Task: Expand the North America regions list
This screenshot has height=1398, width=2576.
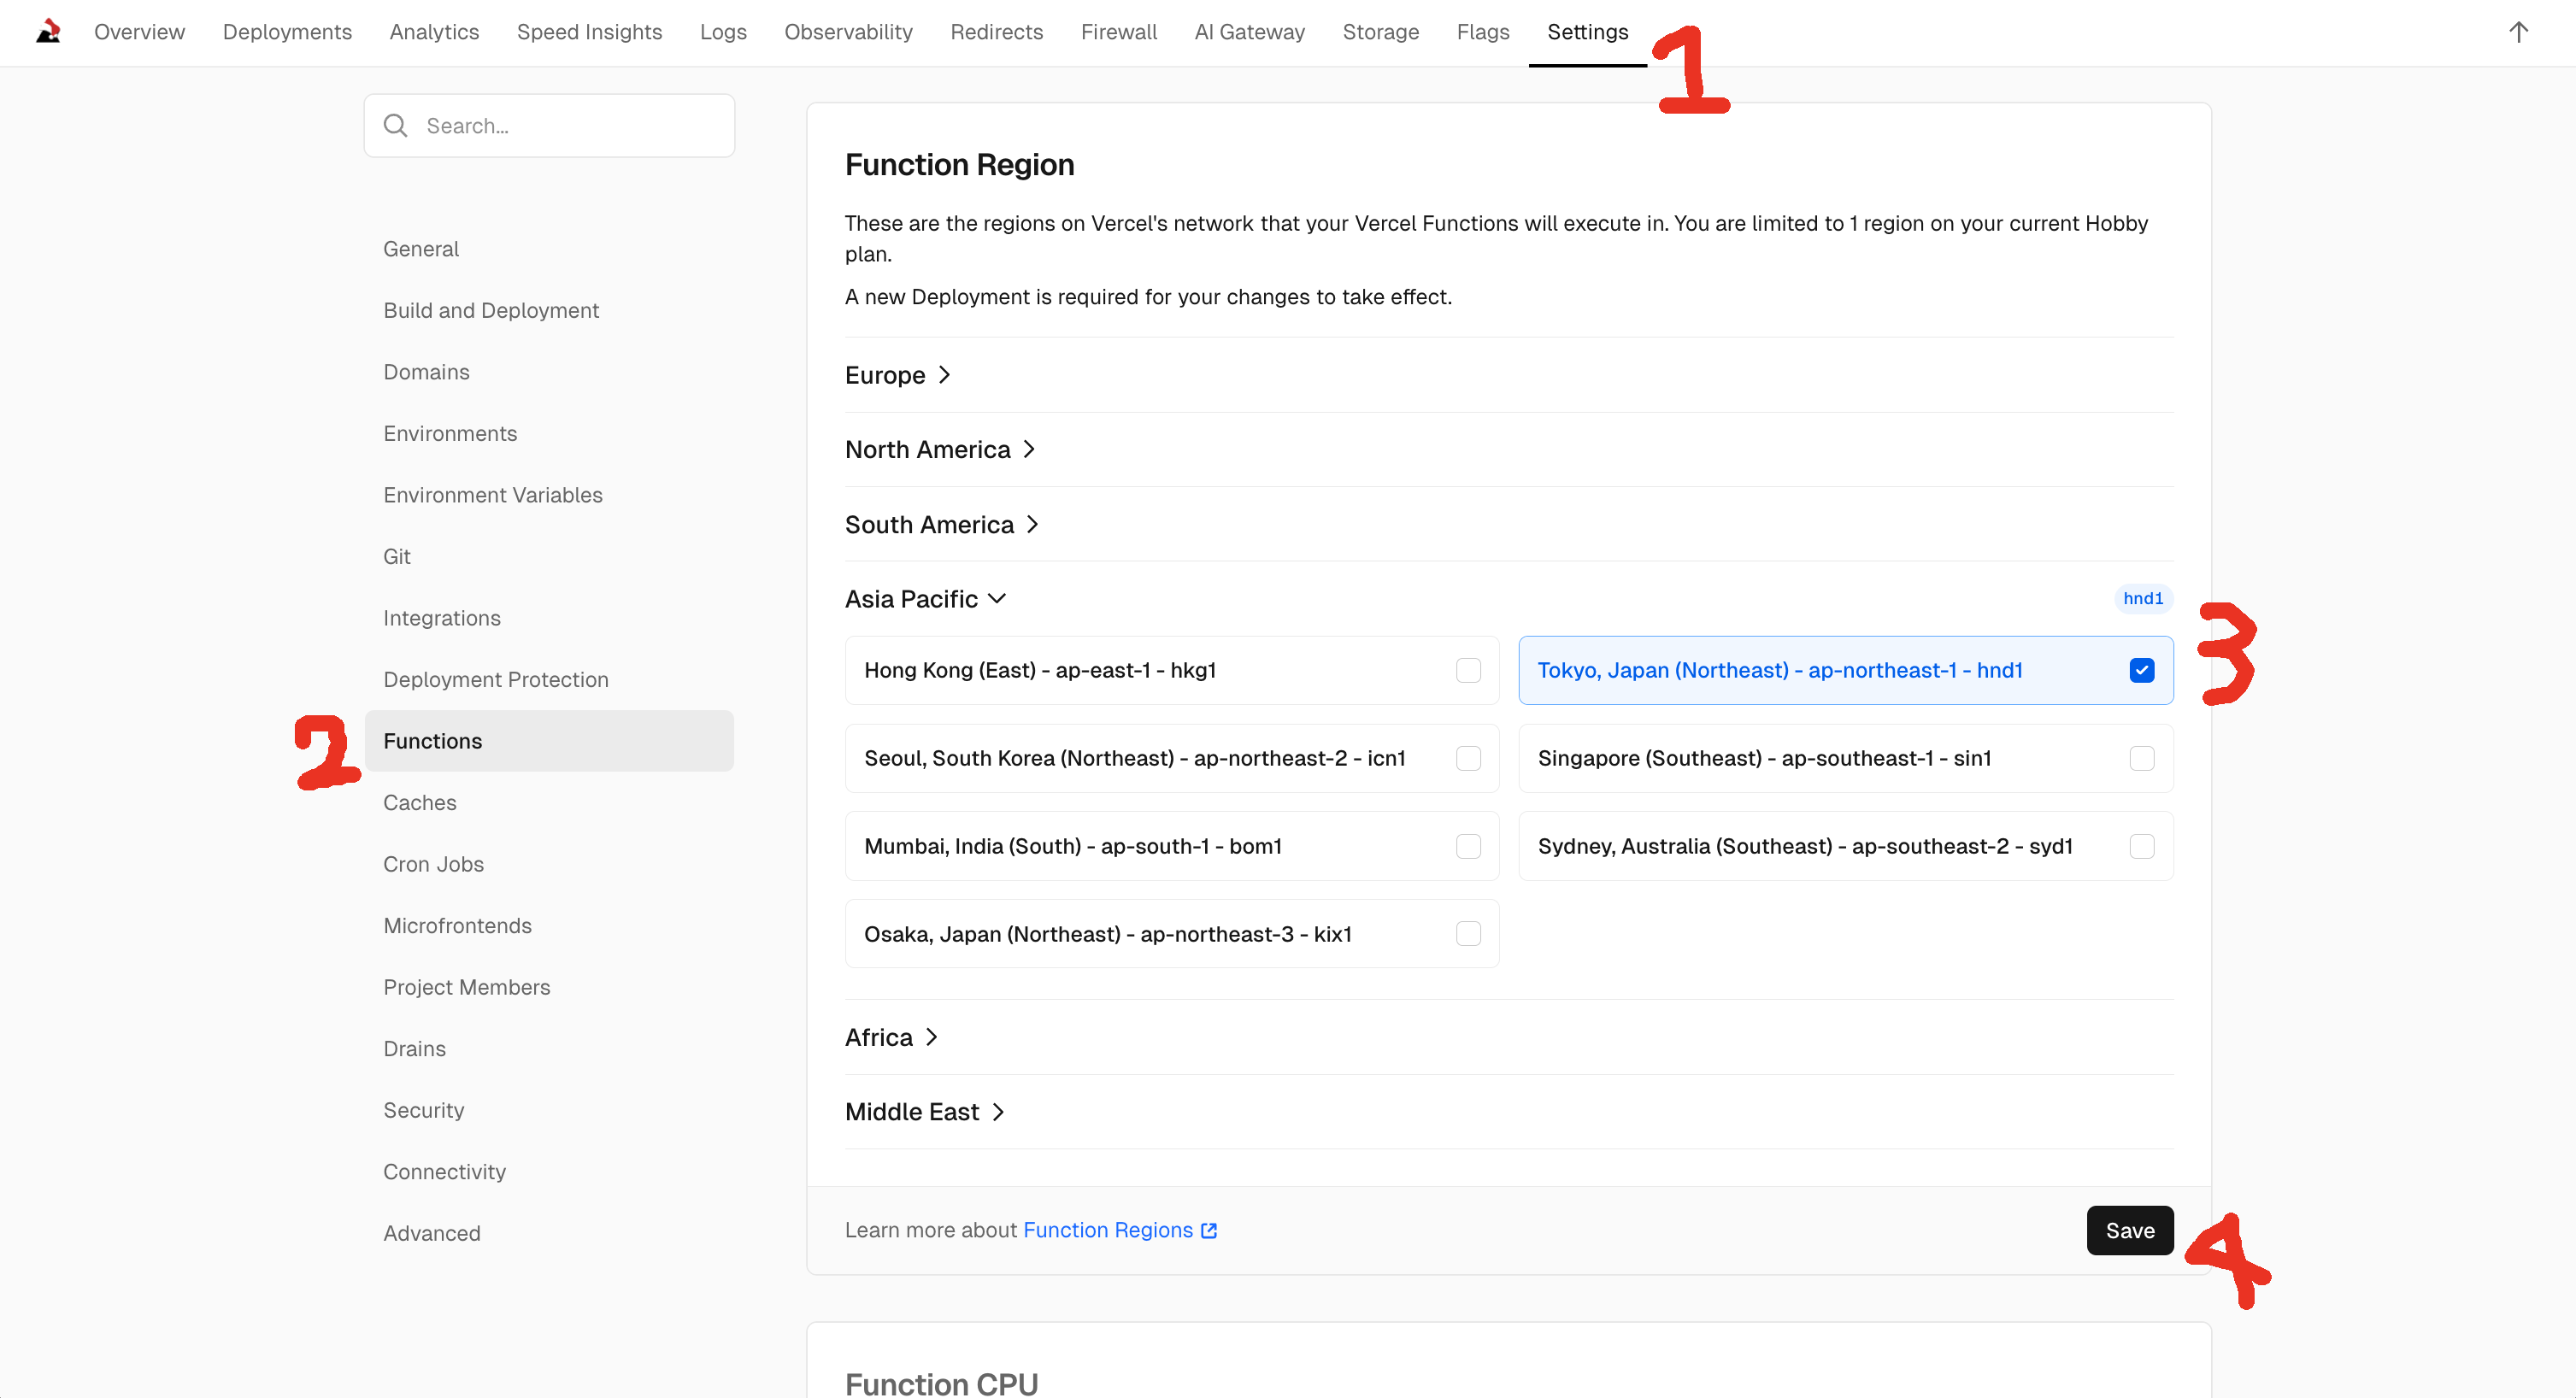Action: pos(939,450)
